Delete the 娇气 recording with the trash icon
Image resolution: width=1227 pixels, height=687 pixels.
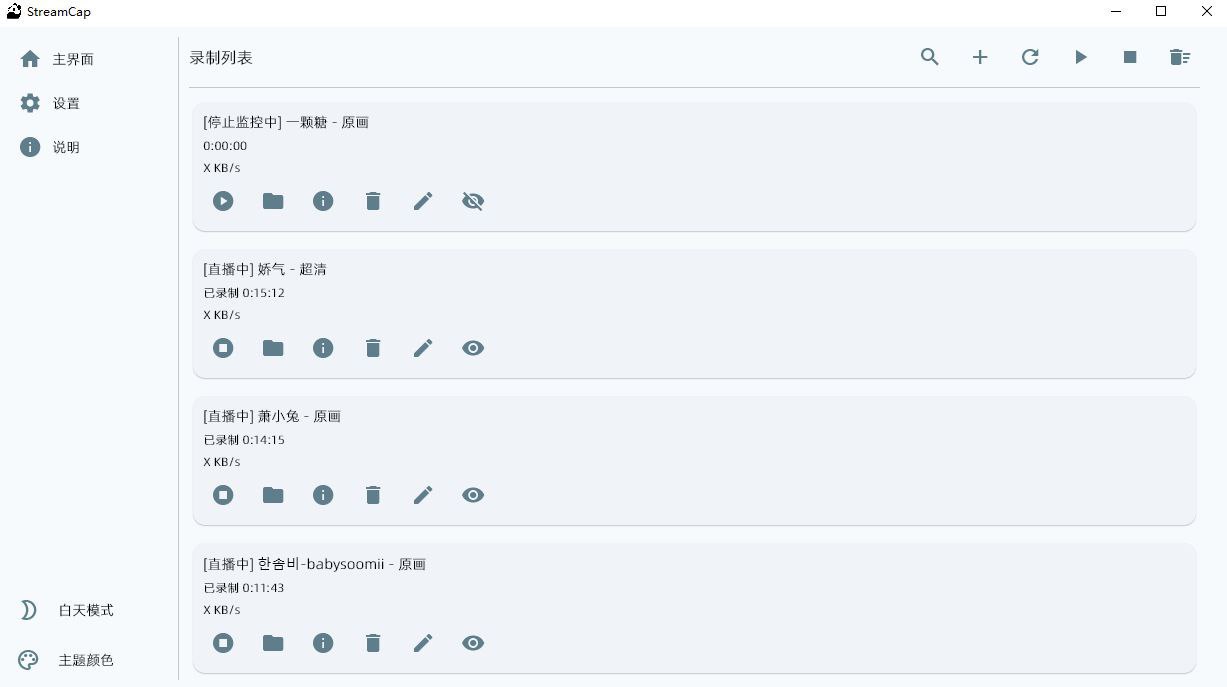(373, 348)
